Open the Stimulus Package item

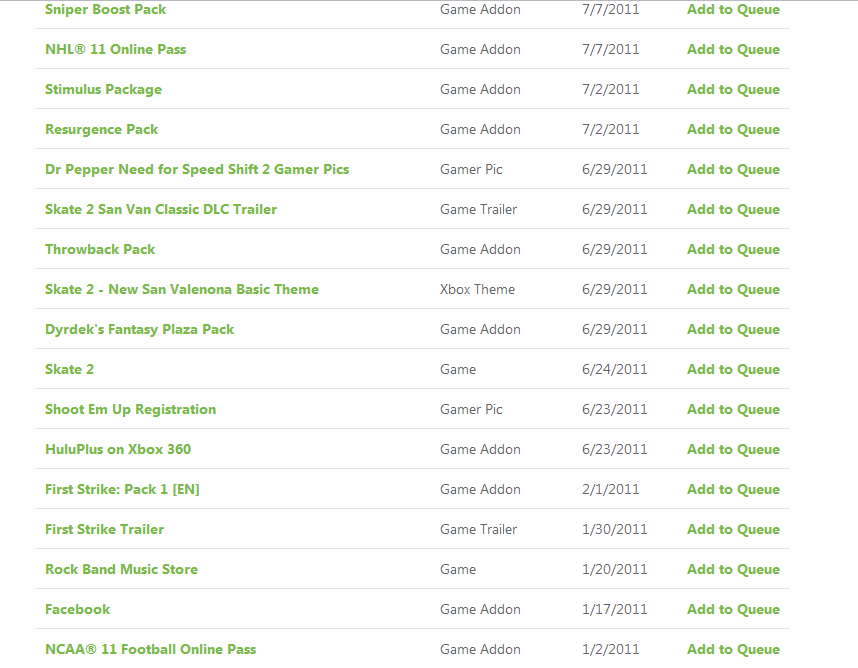(103, 89)
